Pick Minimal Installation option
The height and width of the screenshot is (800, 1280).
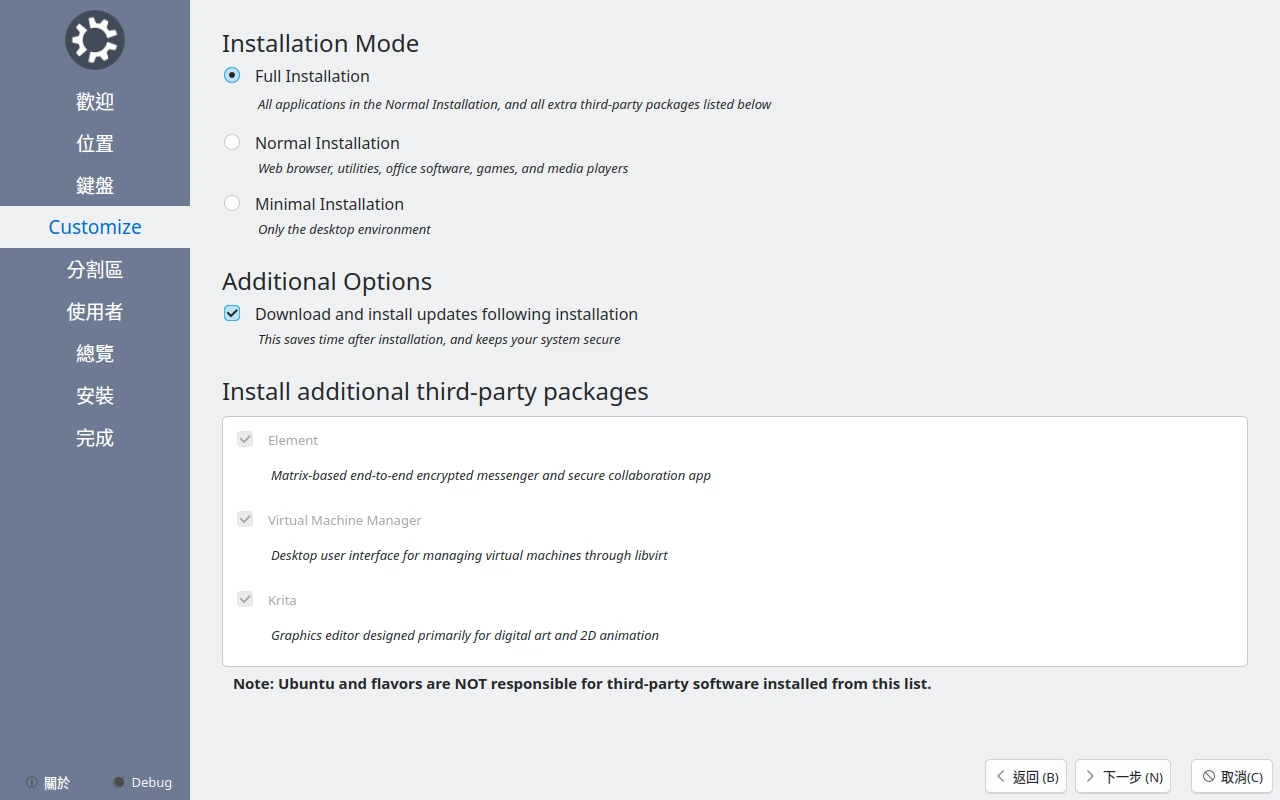(232, 203)
